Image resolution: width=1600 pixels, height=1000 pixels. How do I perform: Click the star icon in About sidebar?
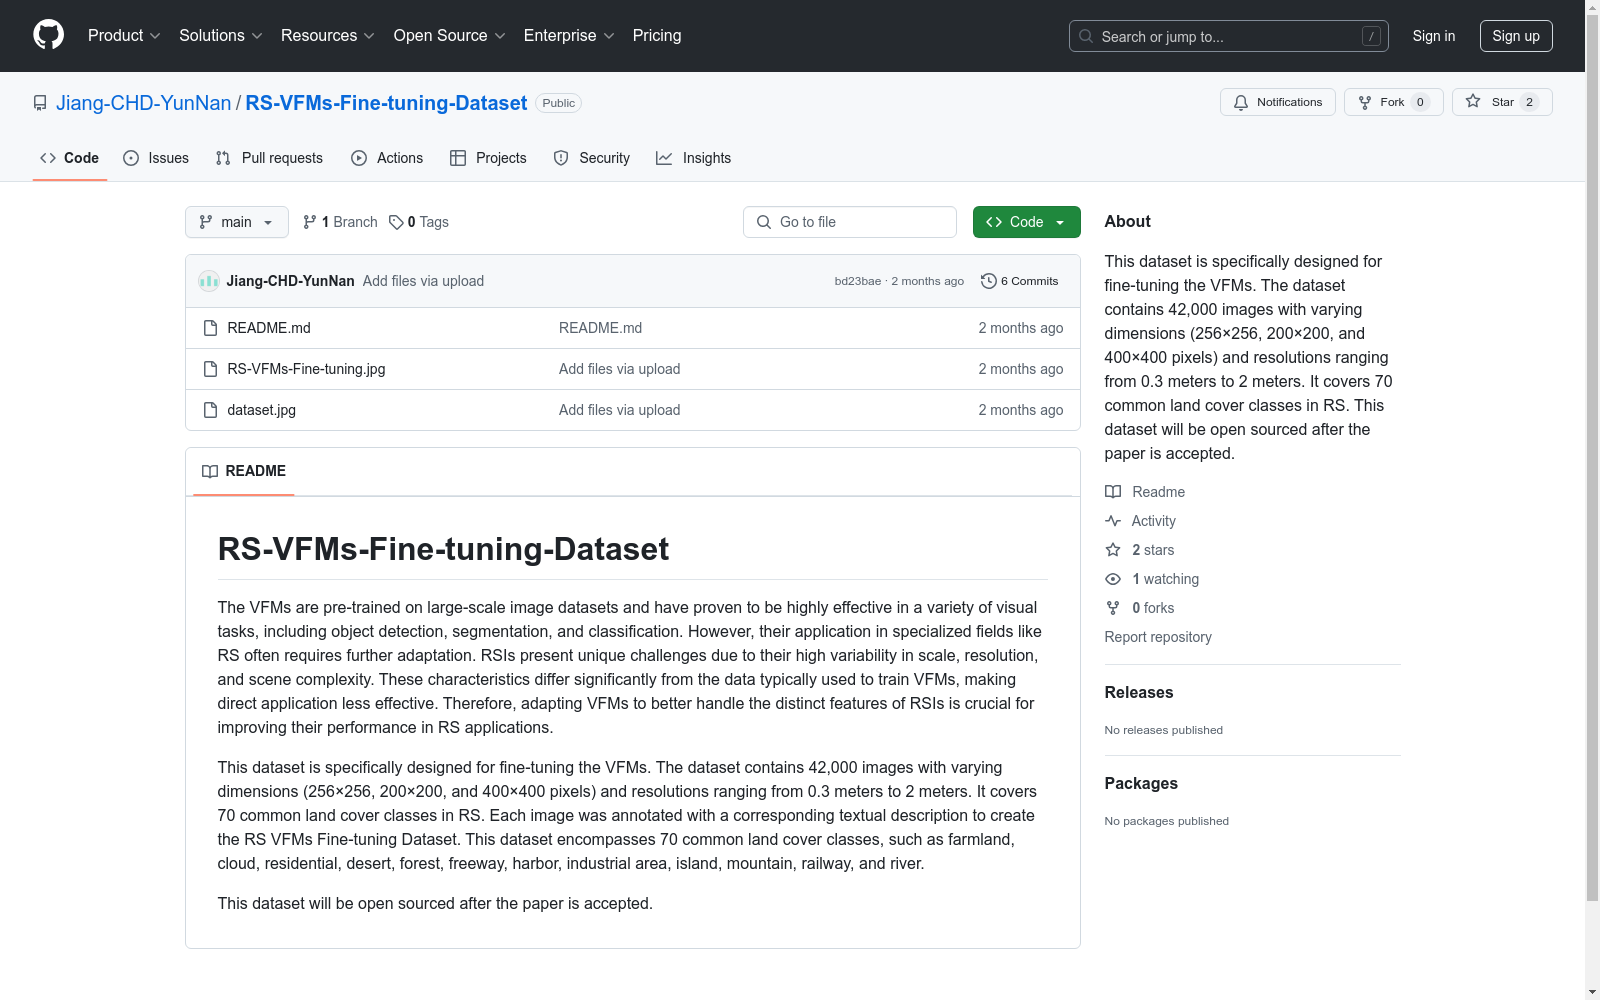tap(1113, 550)
